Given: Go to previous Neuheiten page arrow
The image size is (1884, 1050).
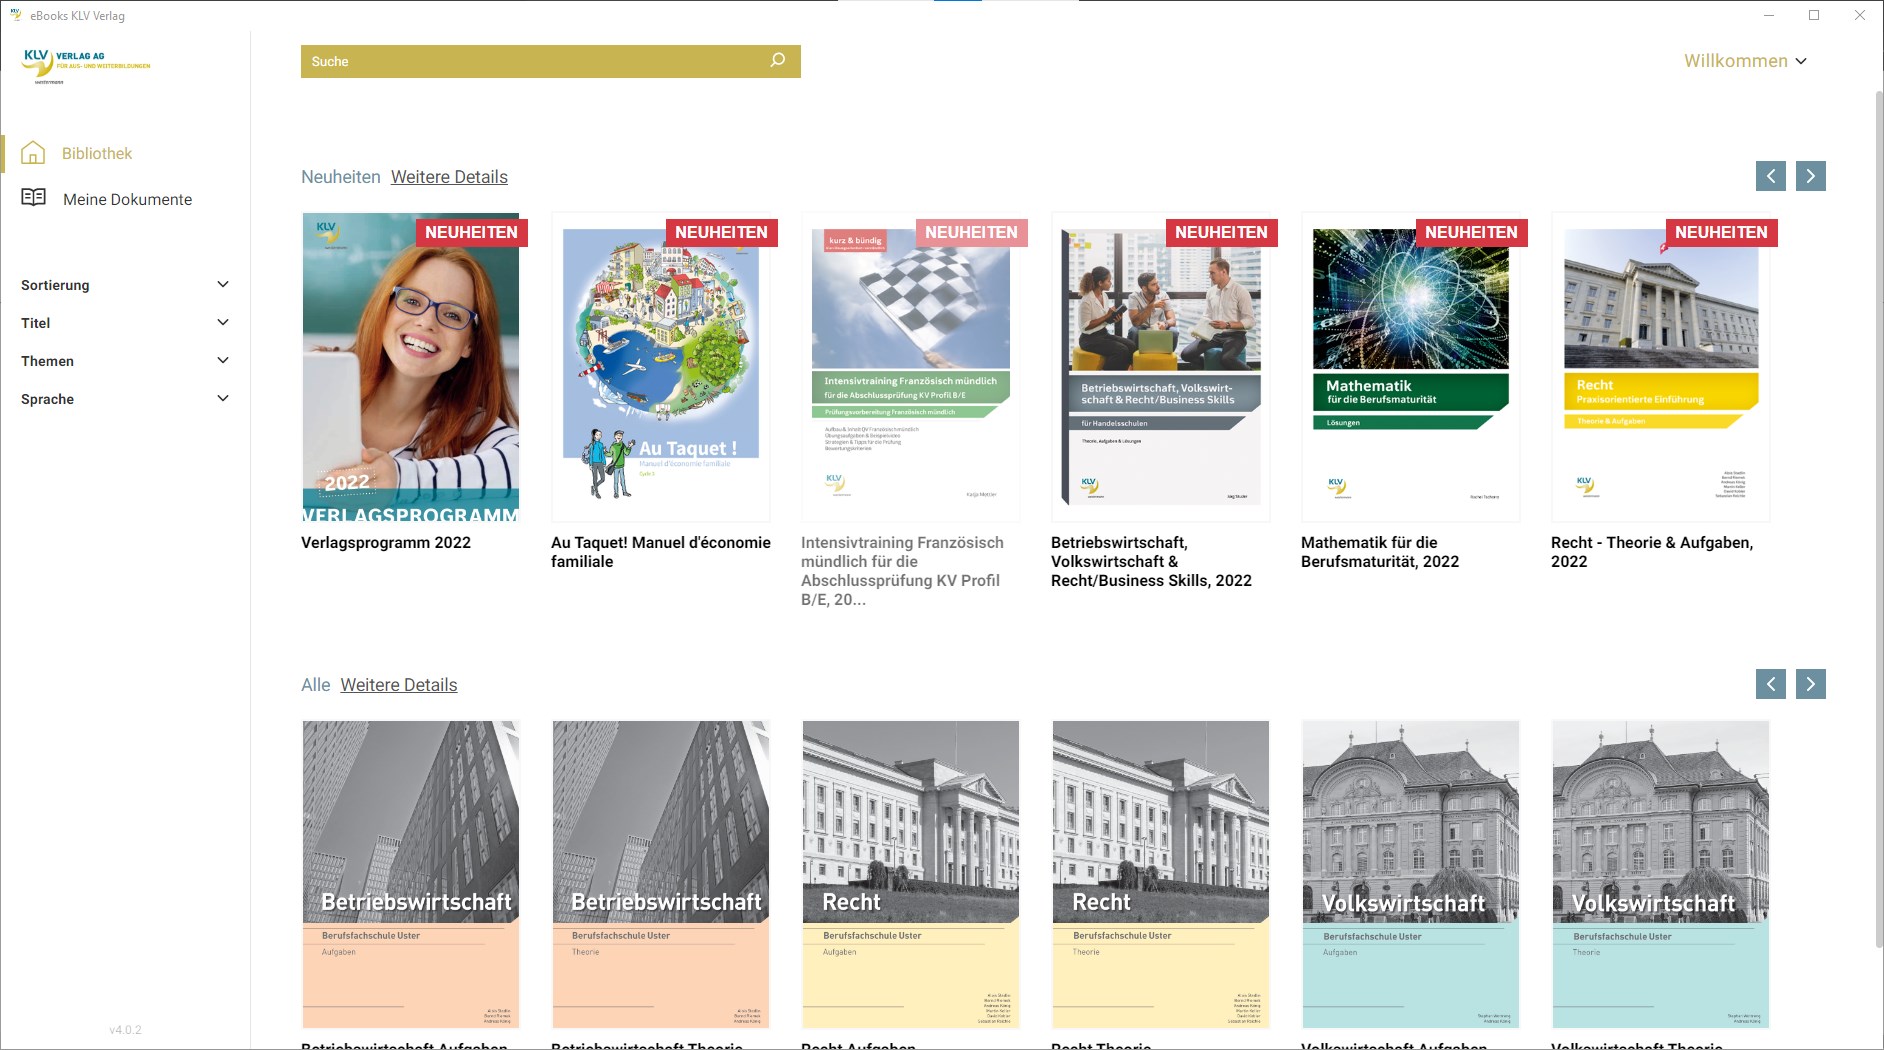Looking at the screenshot, I should pyautogui.click(x=1771, y=176).
